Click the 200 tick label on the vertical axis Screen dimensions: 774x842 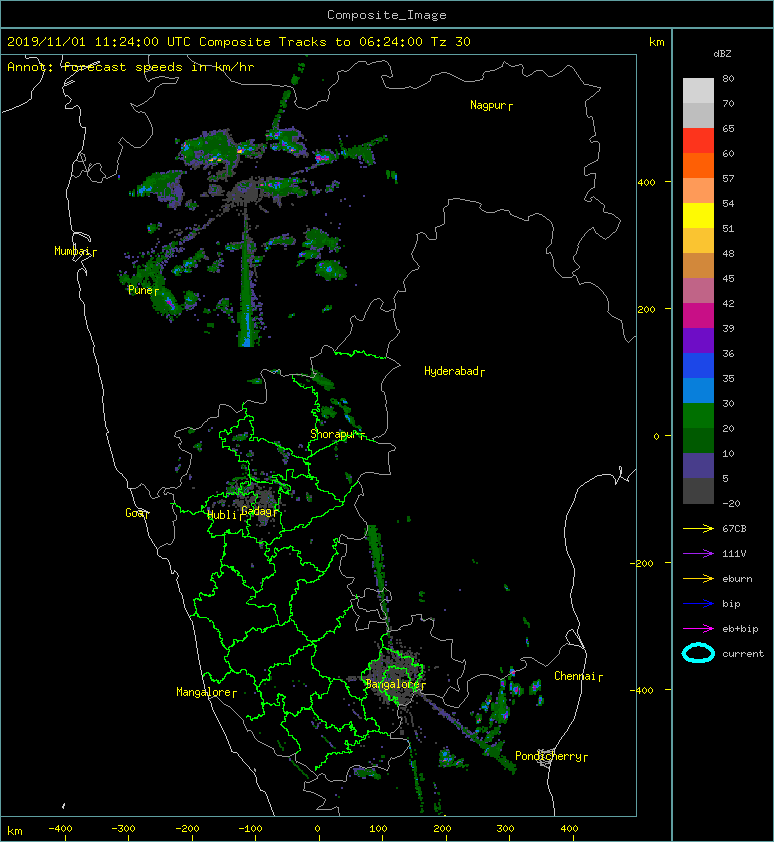point(647,310)
